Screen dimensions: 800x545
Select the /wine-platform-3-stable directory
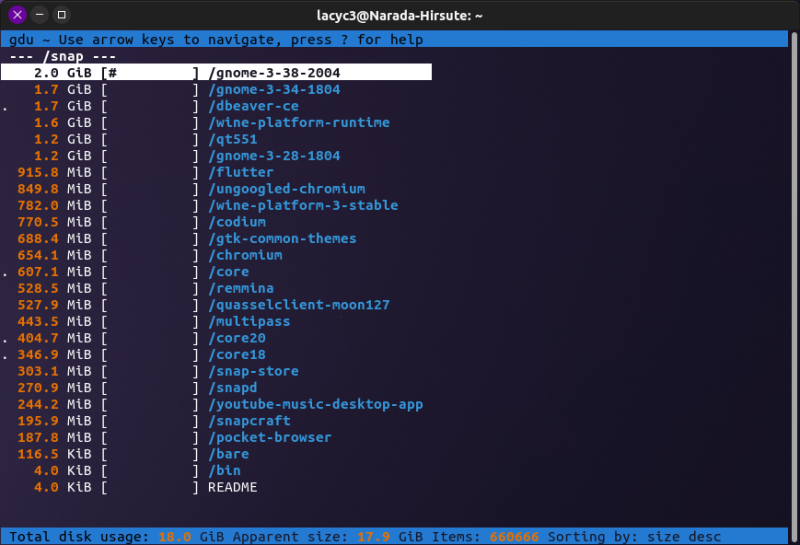coord(303,205)
